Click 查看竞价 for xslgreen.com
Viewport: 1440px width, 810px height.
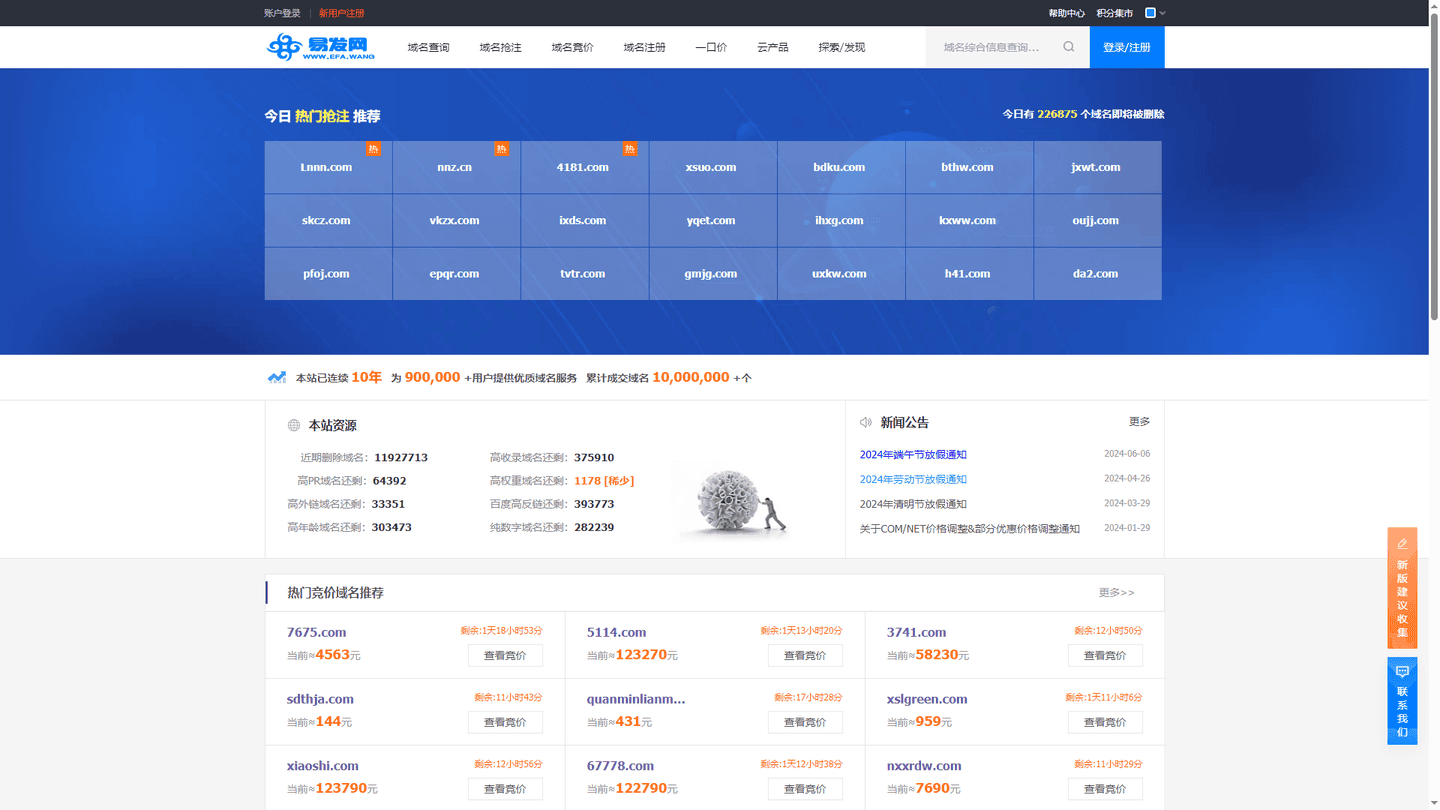[x=1105, y=722]
